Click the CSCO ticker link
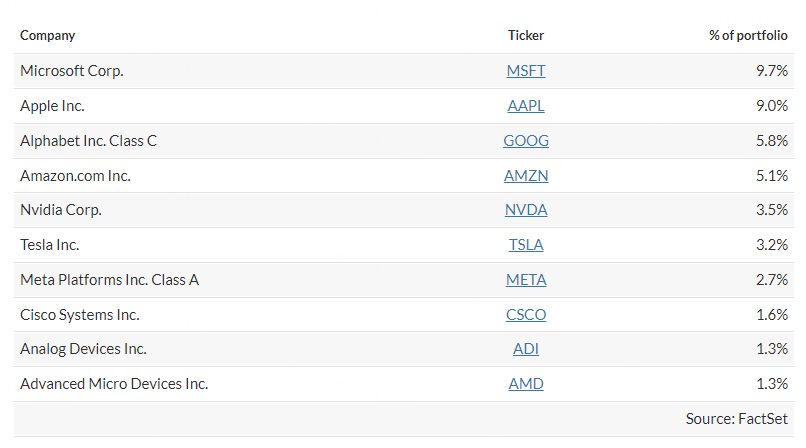This screenshot has width=806, height=448. click(x=526, y=315)
